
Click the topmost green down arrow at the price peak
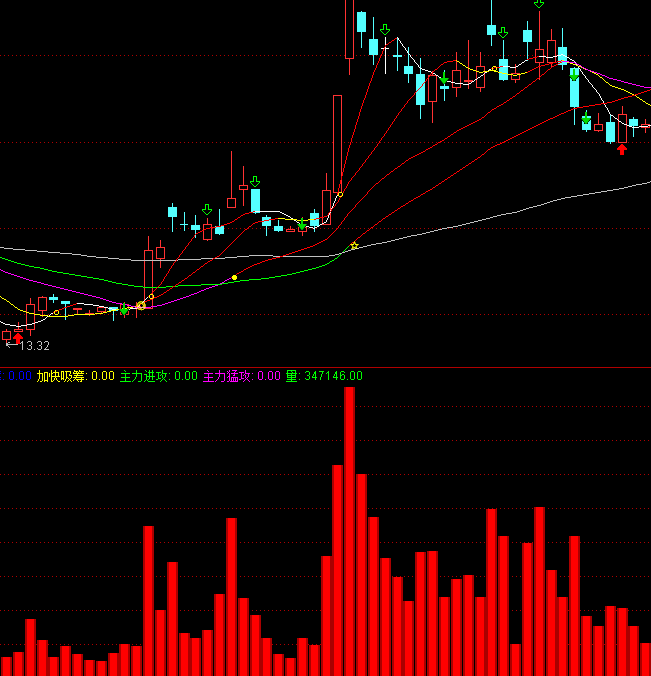pos(539,4)
